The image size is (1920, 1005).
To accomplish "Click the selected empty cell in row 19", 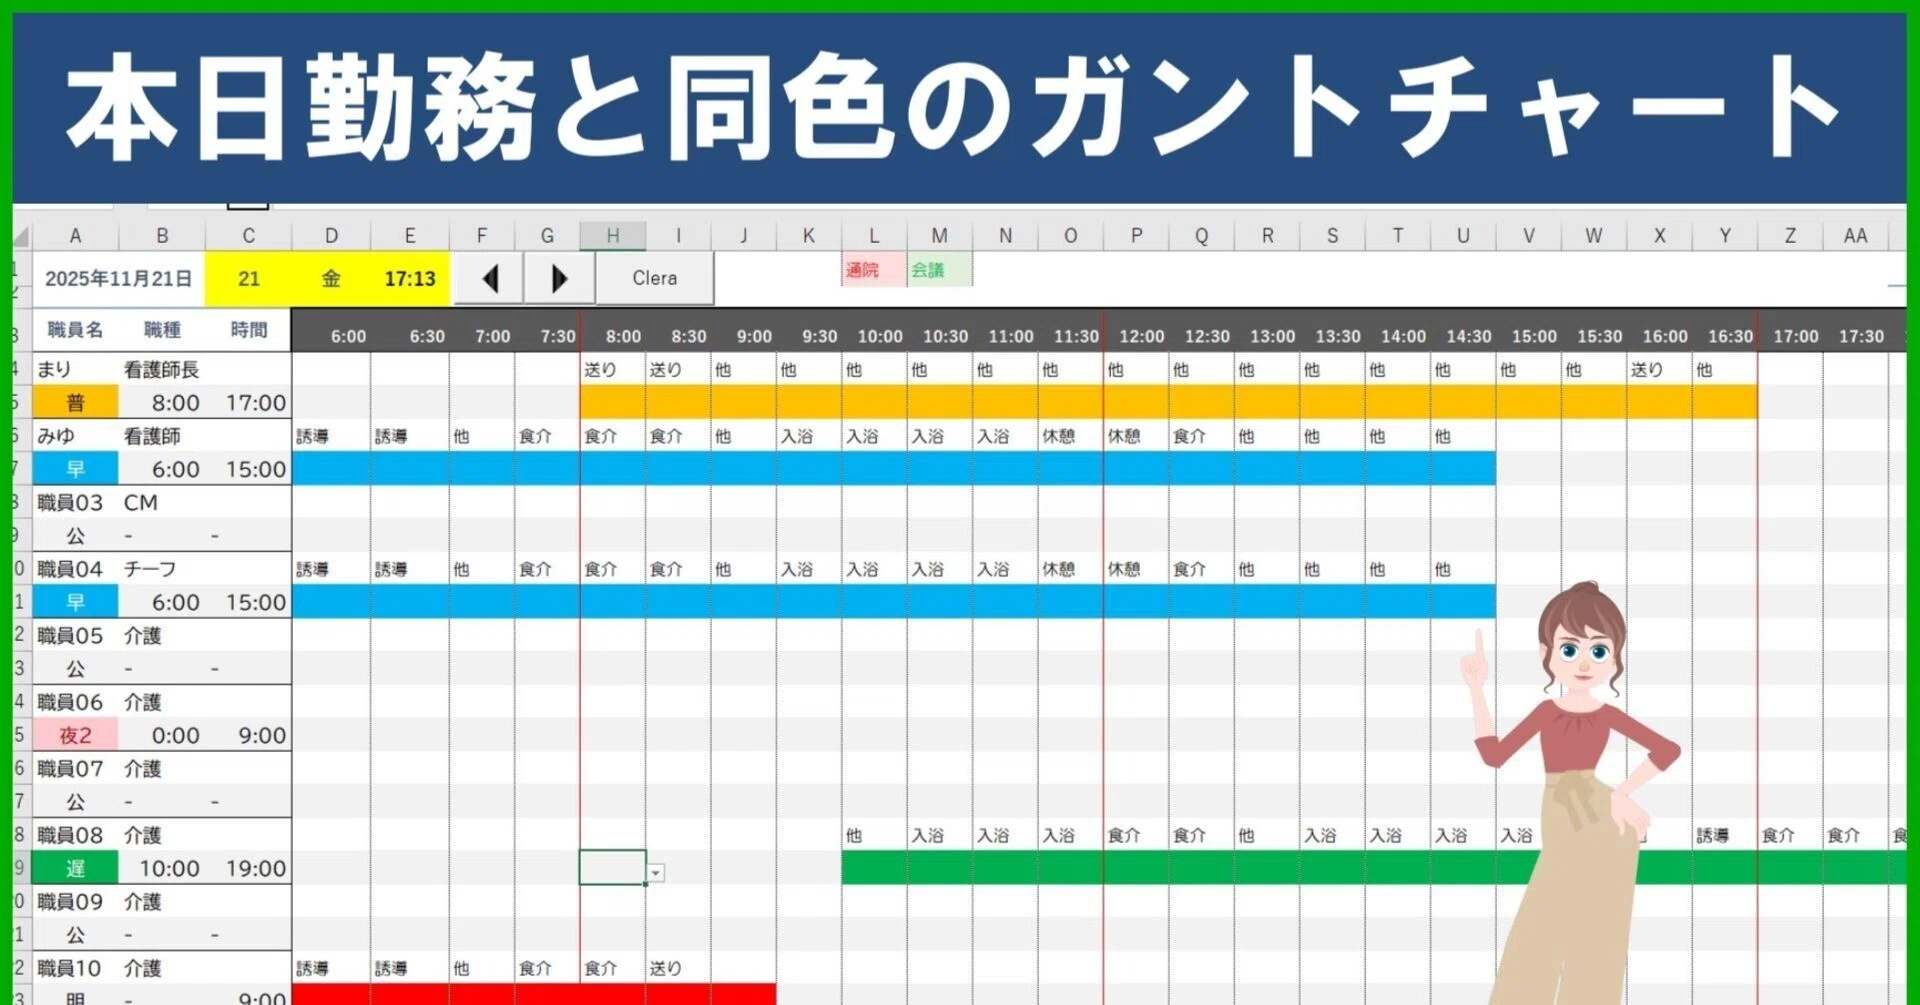I will click(612, 868).
